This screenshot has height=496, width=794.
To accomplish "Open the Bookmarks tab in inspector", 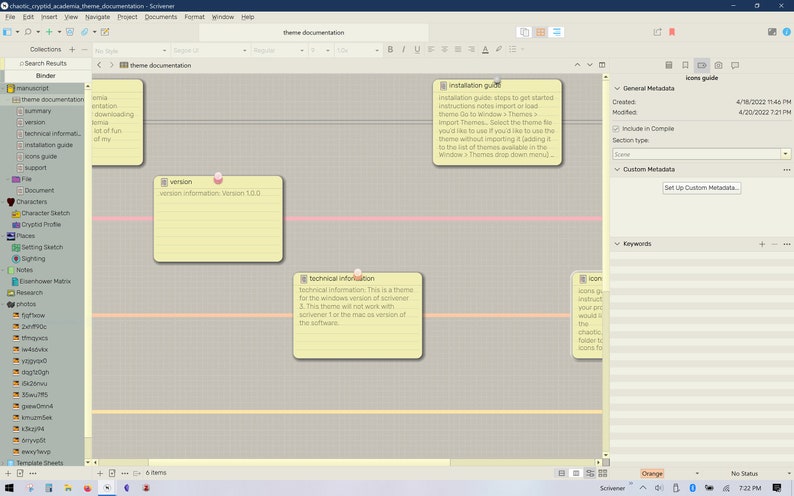I will point(685,65).
